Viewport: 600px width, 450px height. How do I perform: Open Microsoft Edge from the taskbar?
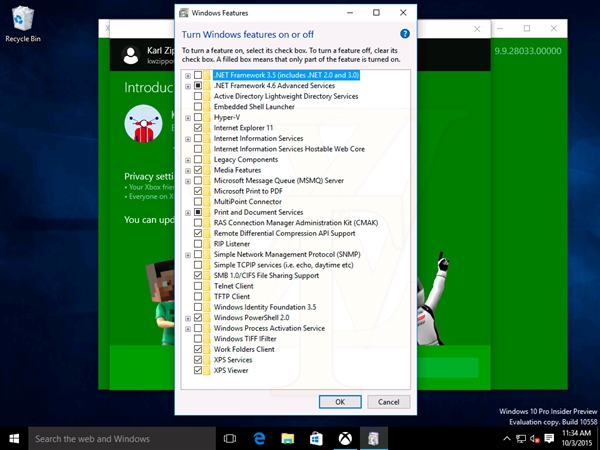click(258, 438)
